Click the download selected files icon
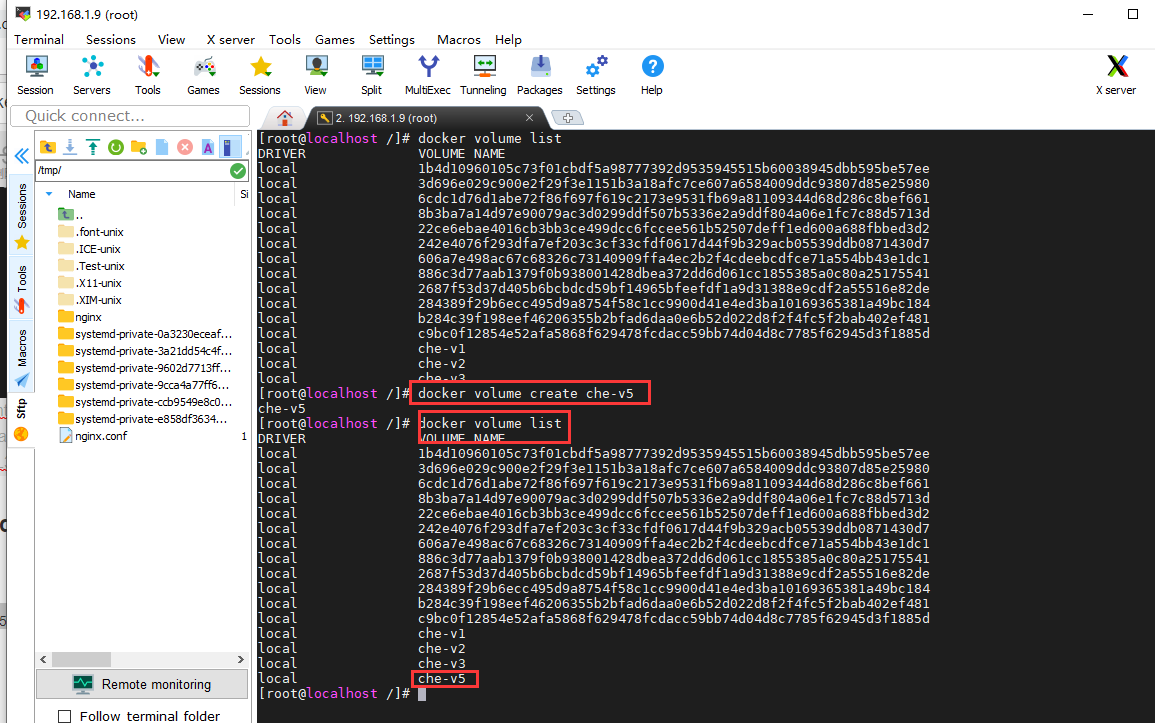This screenshot has height=723, width=1155. (x=70, y=147)
